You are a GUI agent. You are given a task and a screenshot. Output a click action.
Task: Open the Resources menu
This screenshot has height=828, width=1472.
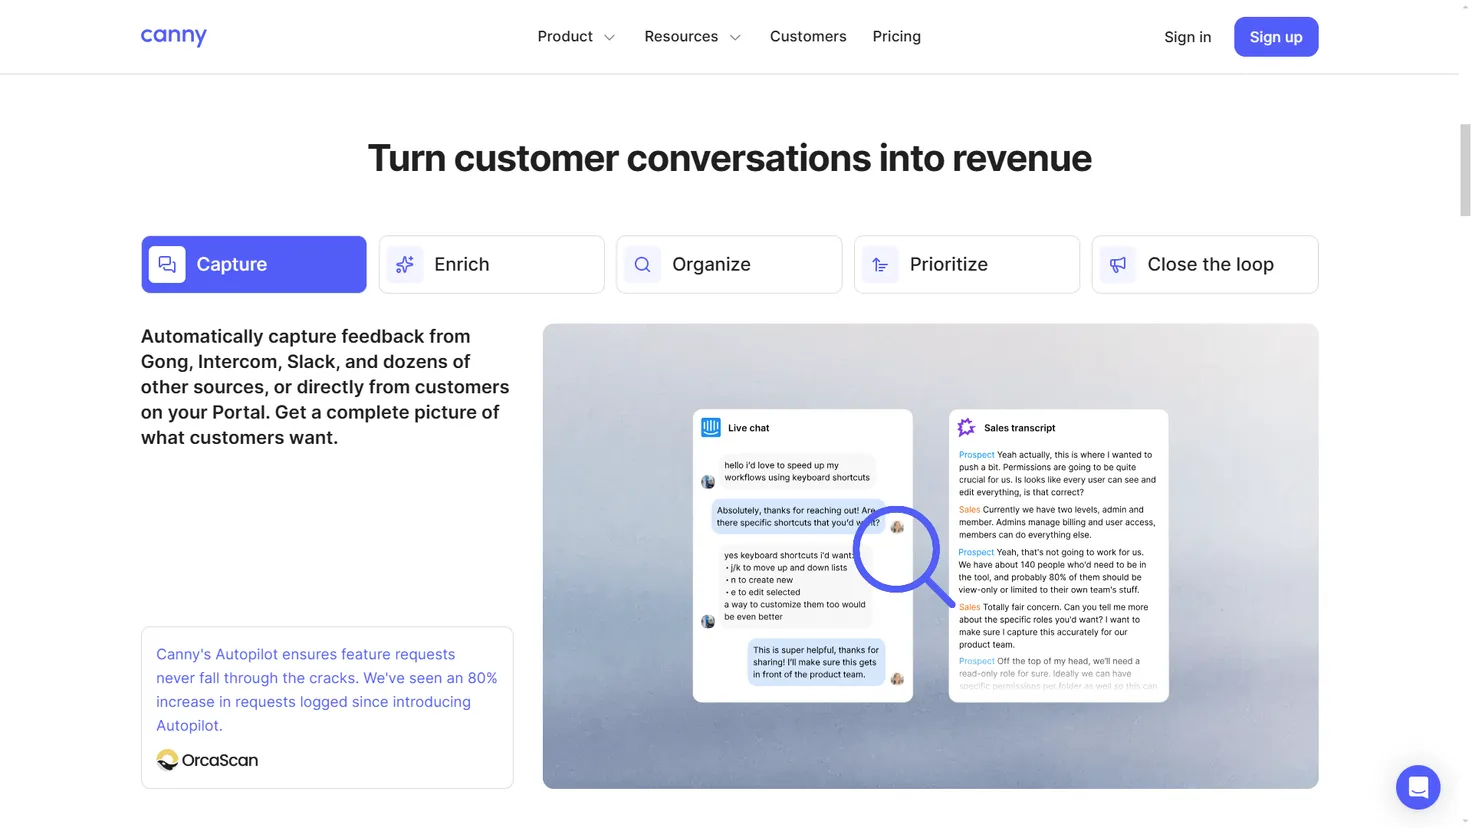pyautogui.click(x=693, y=37)
